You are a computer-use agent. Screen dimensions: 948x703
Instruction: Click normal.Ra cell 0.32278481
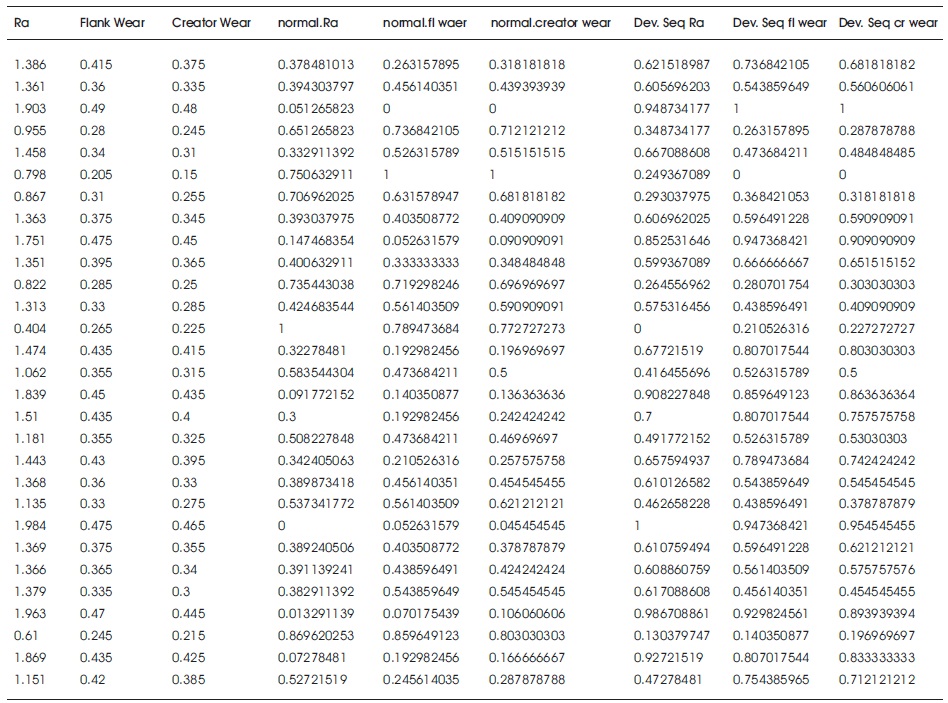click(x=313, y=351)
